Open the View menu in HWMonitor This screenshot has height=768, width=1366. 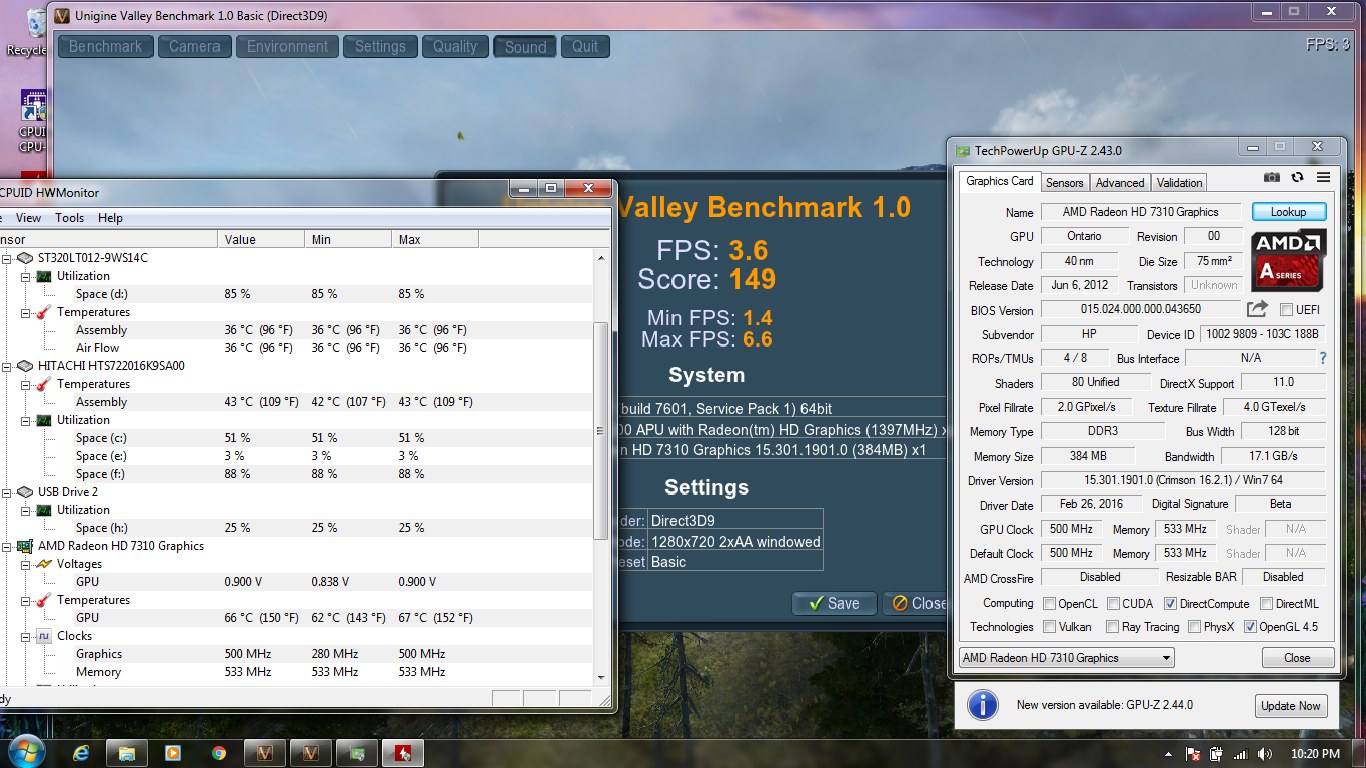[29, 218]
